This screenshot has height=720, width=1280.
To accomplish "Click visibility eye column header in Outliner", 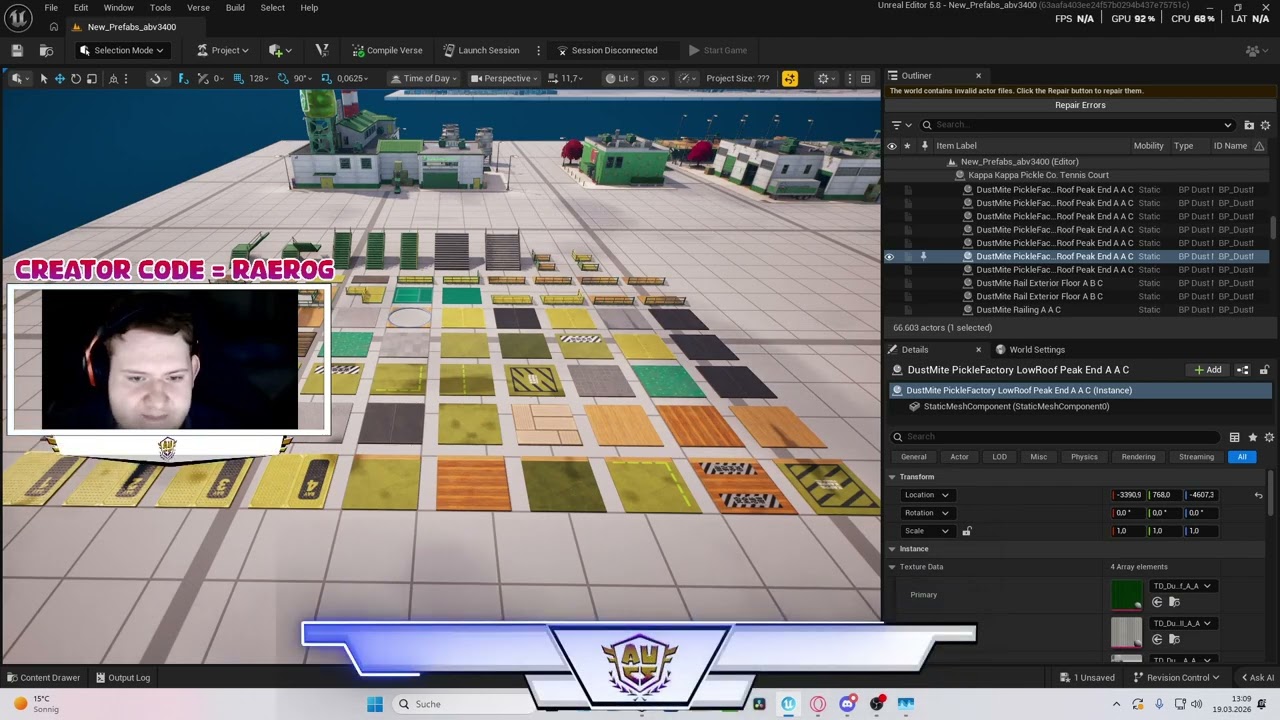I will click(892, 146).
